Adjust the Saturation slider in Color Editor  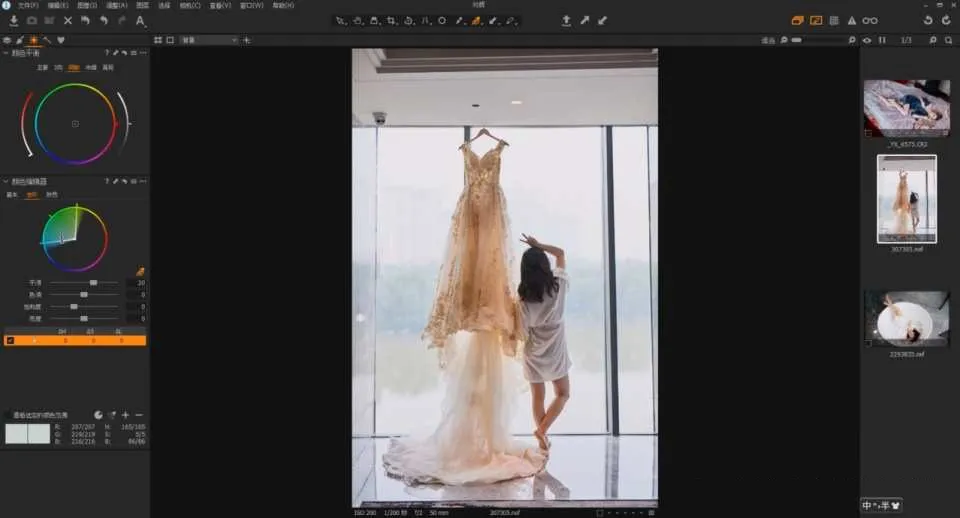tap(84, 307)
